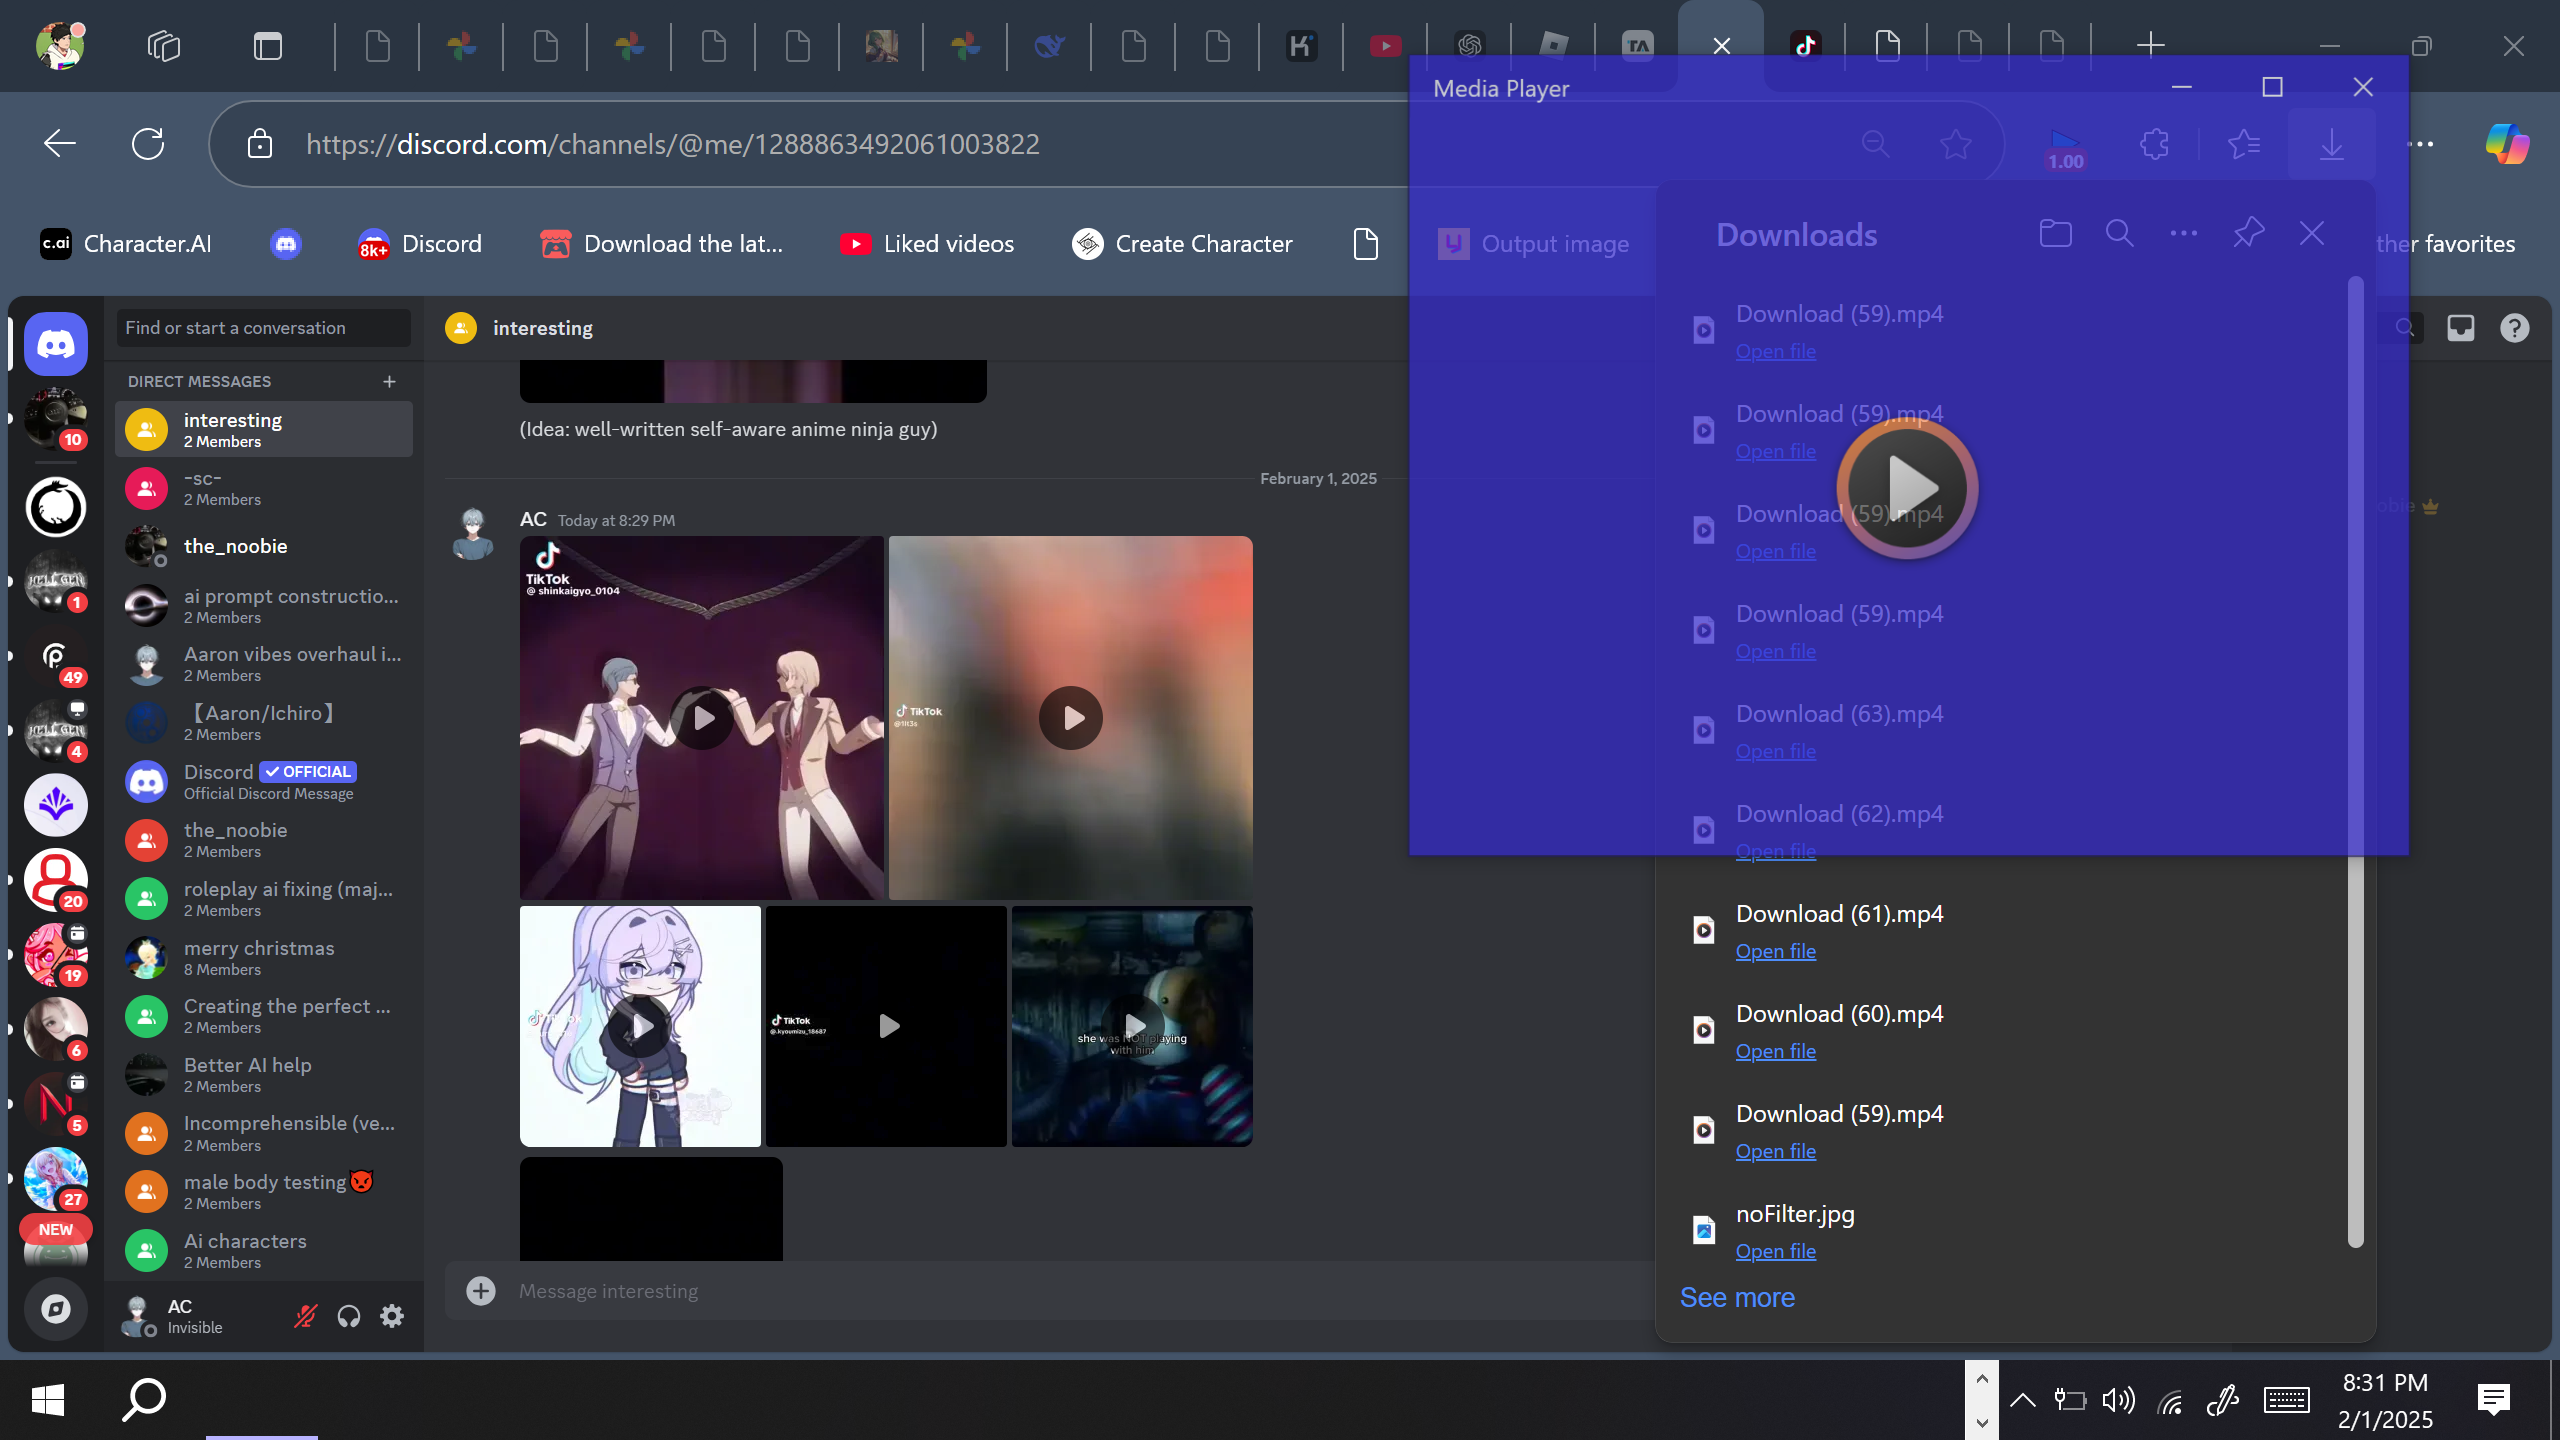Show hidden system tray icons chevron
This screenshot has height=1440, width=2560.
coord(2022,1400)
